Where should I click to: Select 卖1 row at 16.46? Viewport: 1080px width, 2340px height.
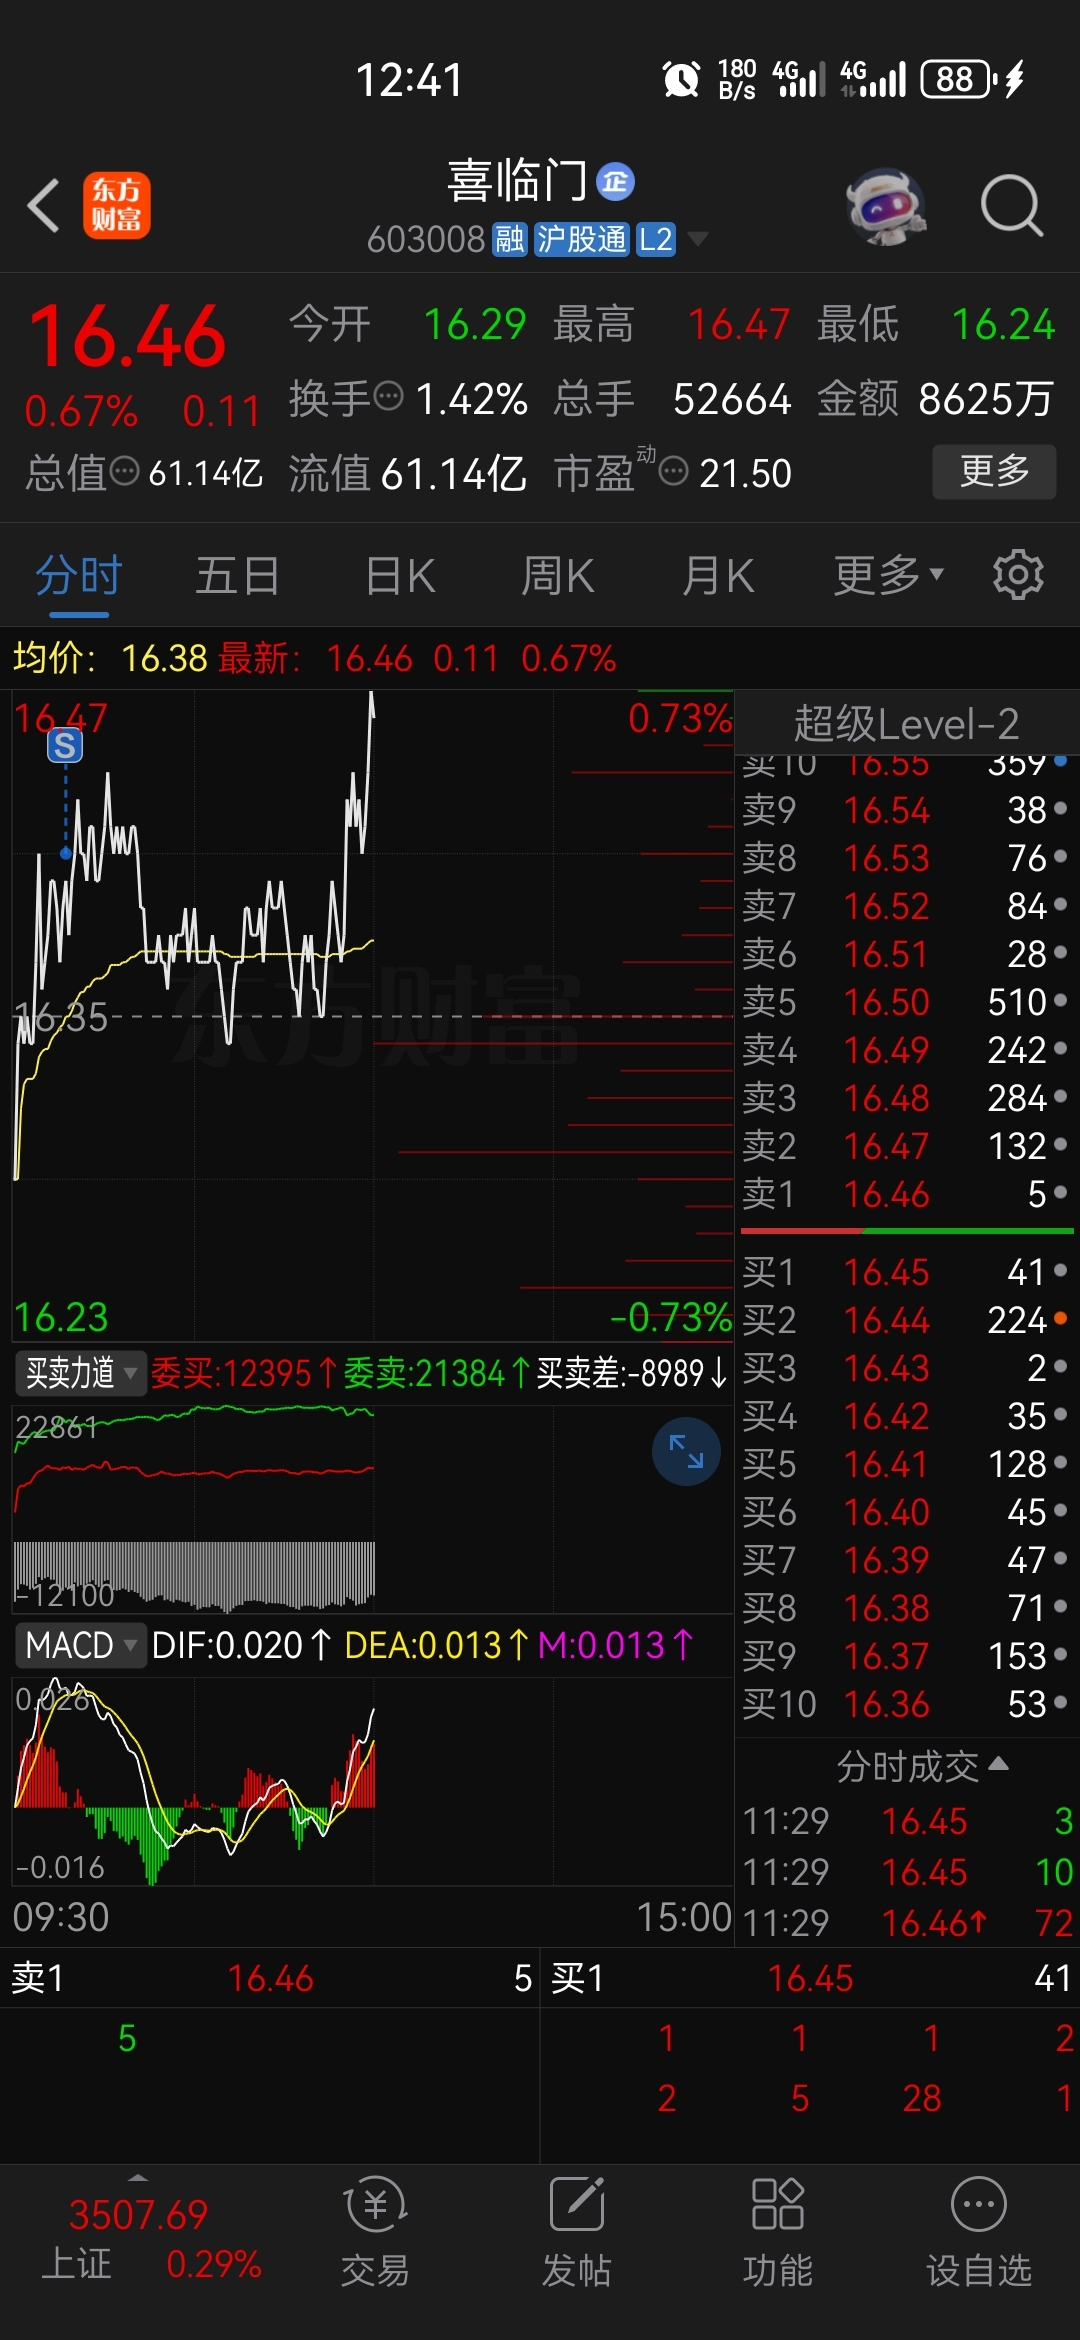pyautogui.click(x=907, y=1194)
